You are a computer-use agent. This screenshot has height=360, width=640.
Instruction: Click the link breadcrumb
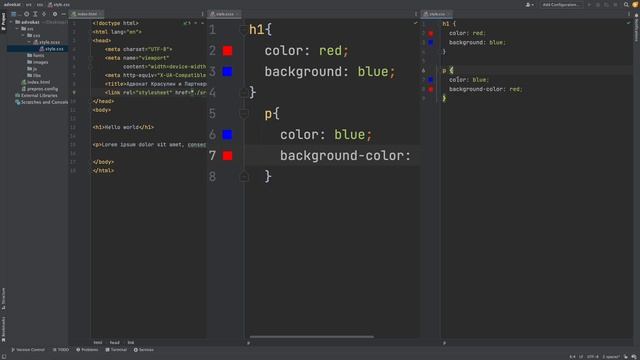131,343
